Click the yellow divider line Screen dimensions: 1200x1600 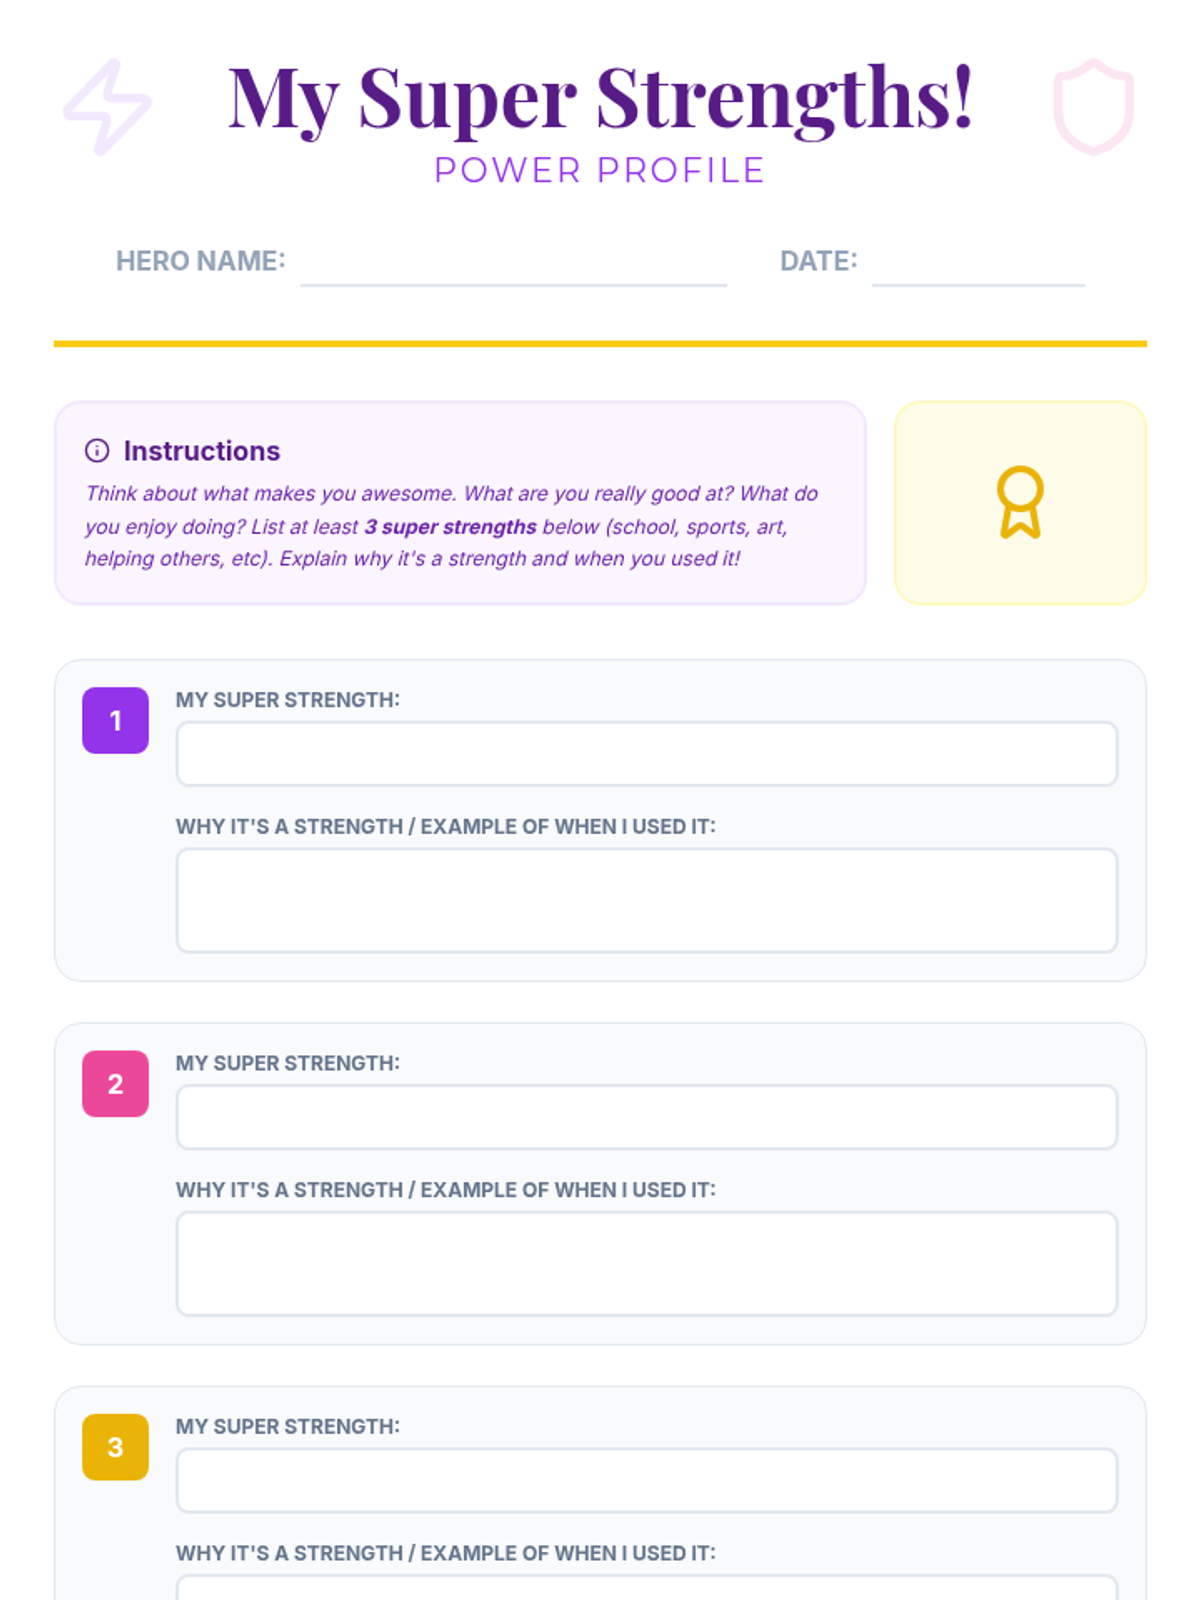coord(600,344)
